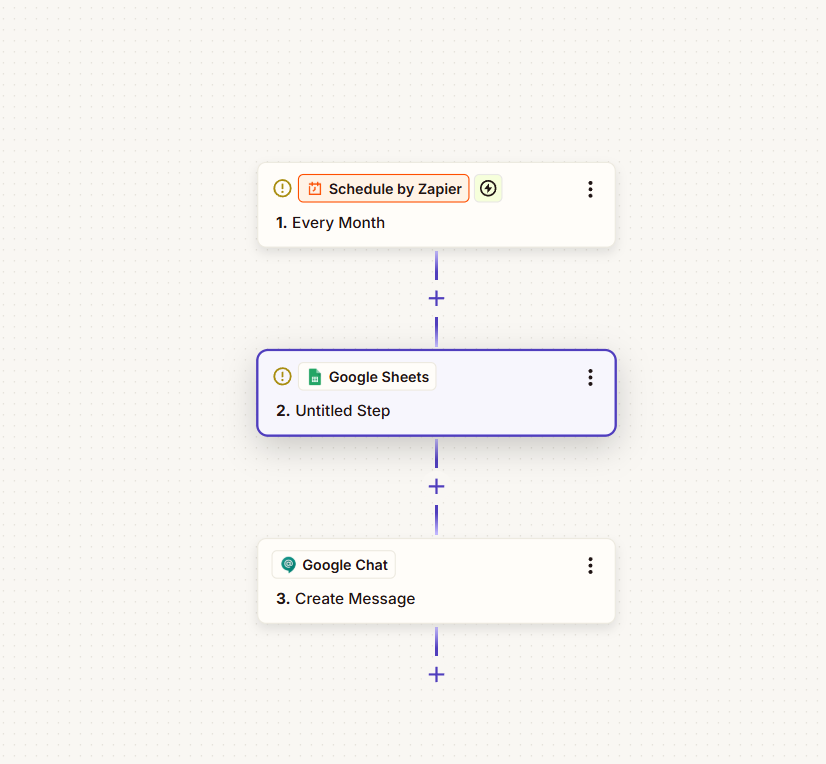
Task: Click warning icon on Schedule by Zapier step
Action: [282, 188]
